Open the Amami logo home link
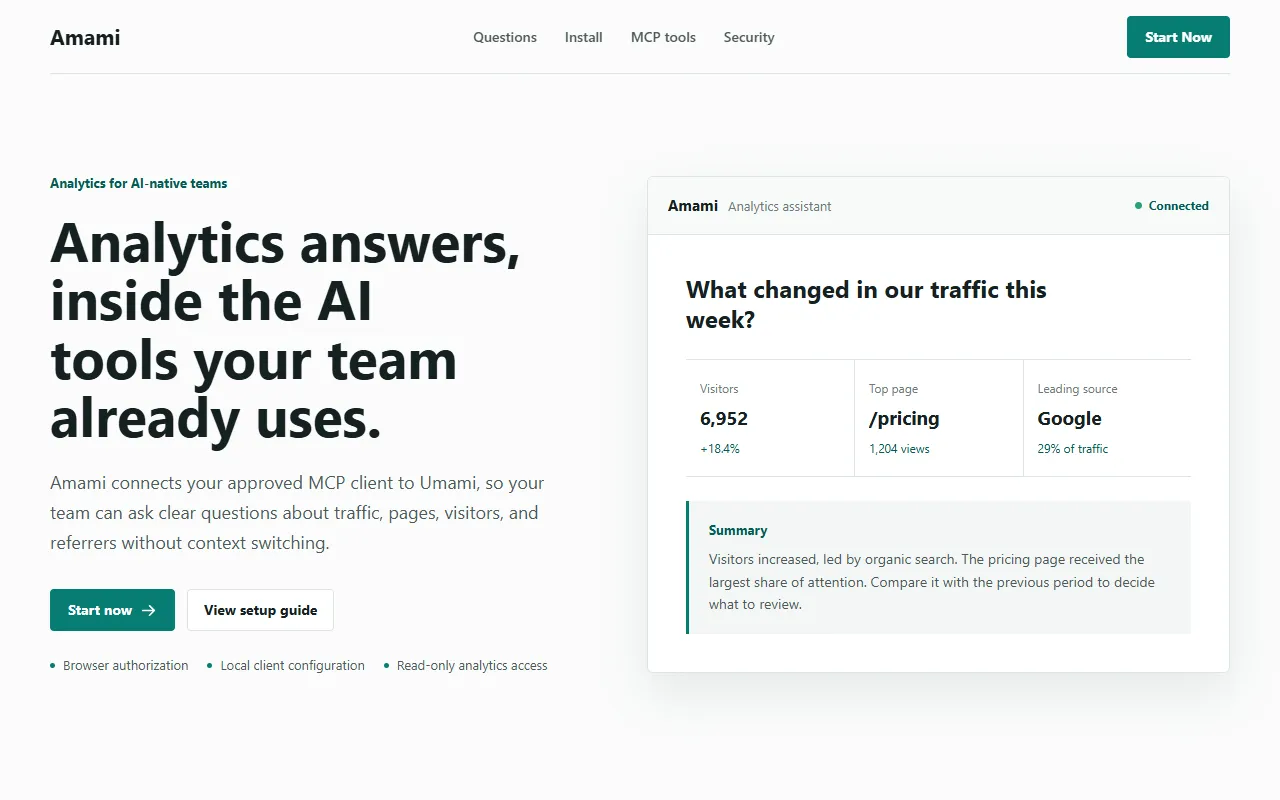1280x800 pixels. click(85, 38)
